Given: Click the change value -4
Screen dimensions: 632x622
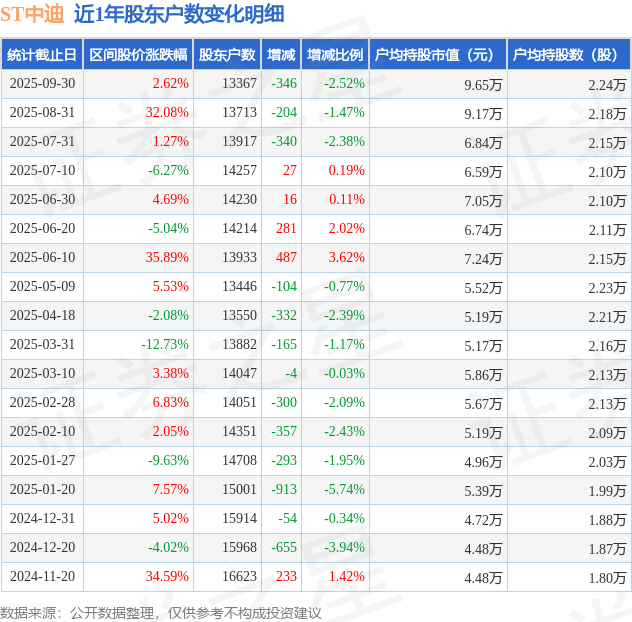Looking at the screenshot, I should (x=291, y=373).
